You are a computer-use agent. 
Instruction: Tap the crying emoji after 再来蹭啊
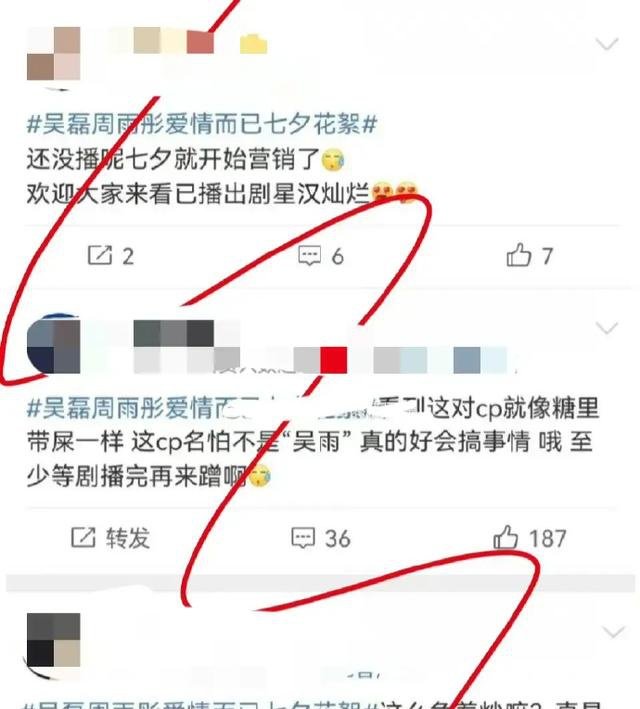click(259, 476)
